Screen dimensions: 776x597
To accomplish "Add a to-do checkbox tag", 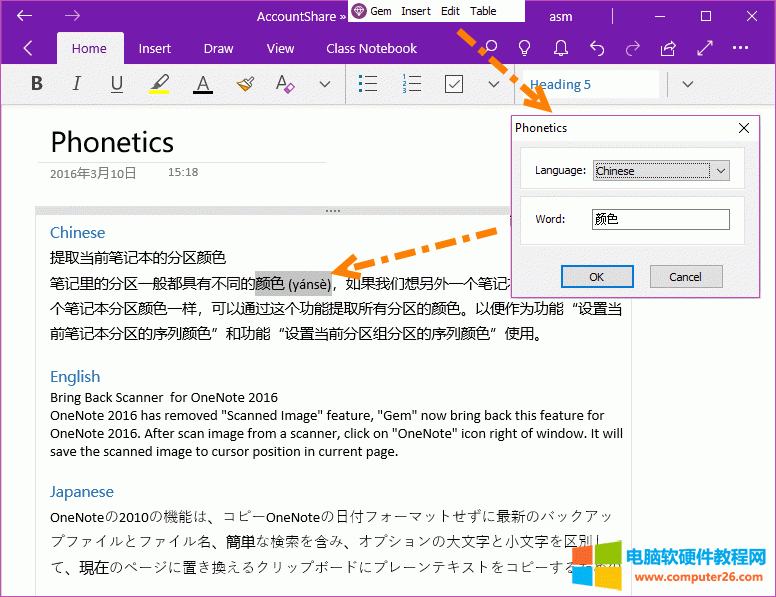I will click(x=454, y=85).
